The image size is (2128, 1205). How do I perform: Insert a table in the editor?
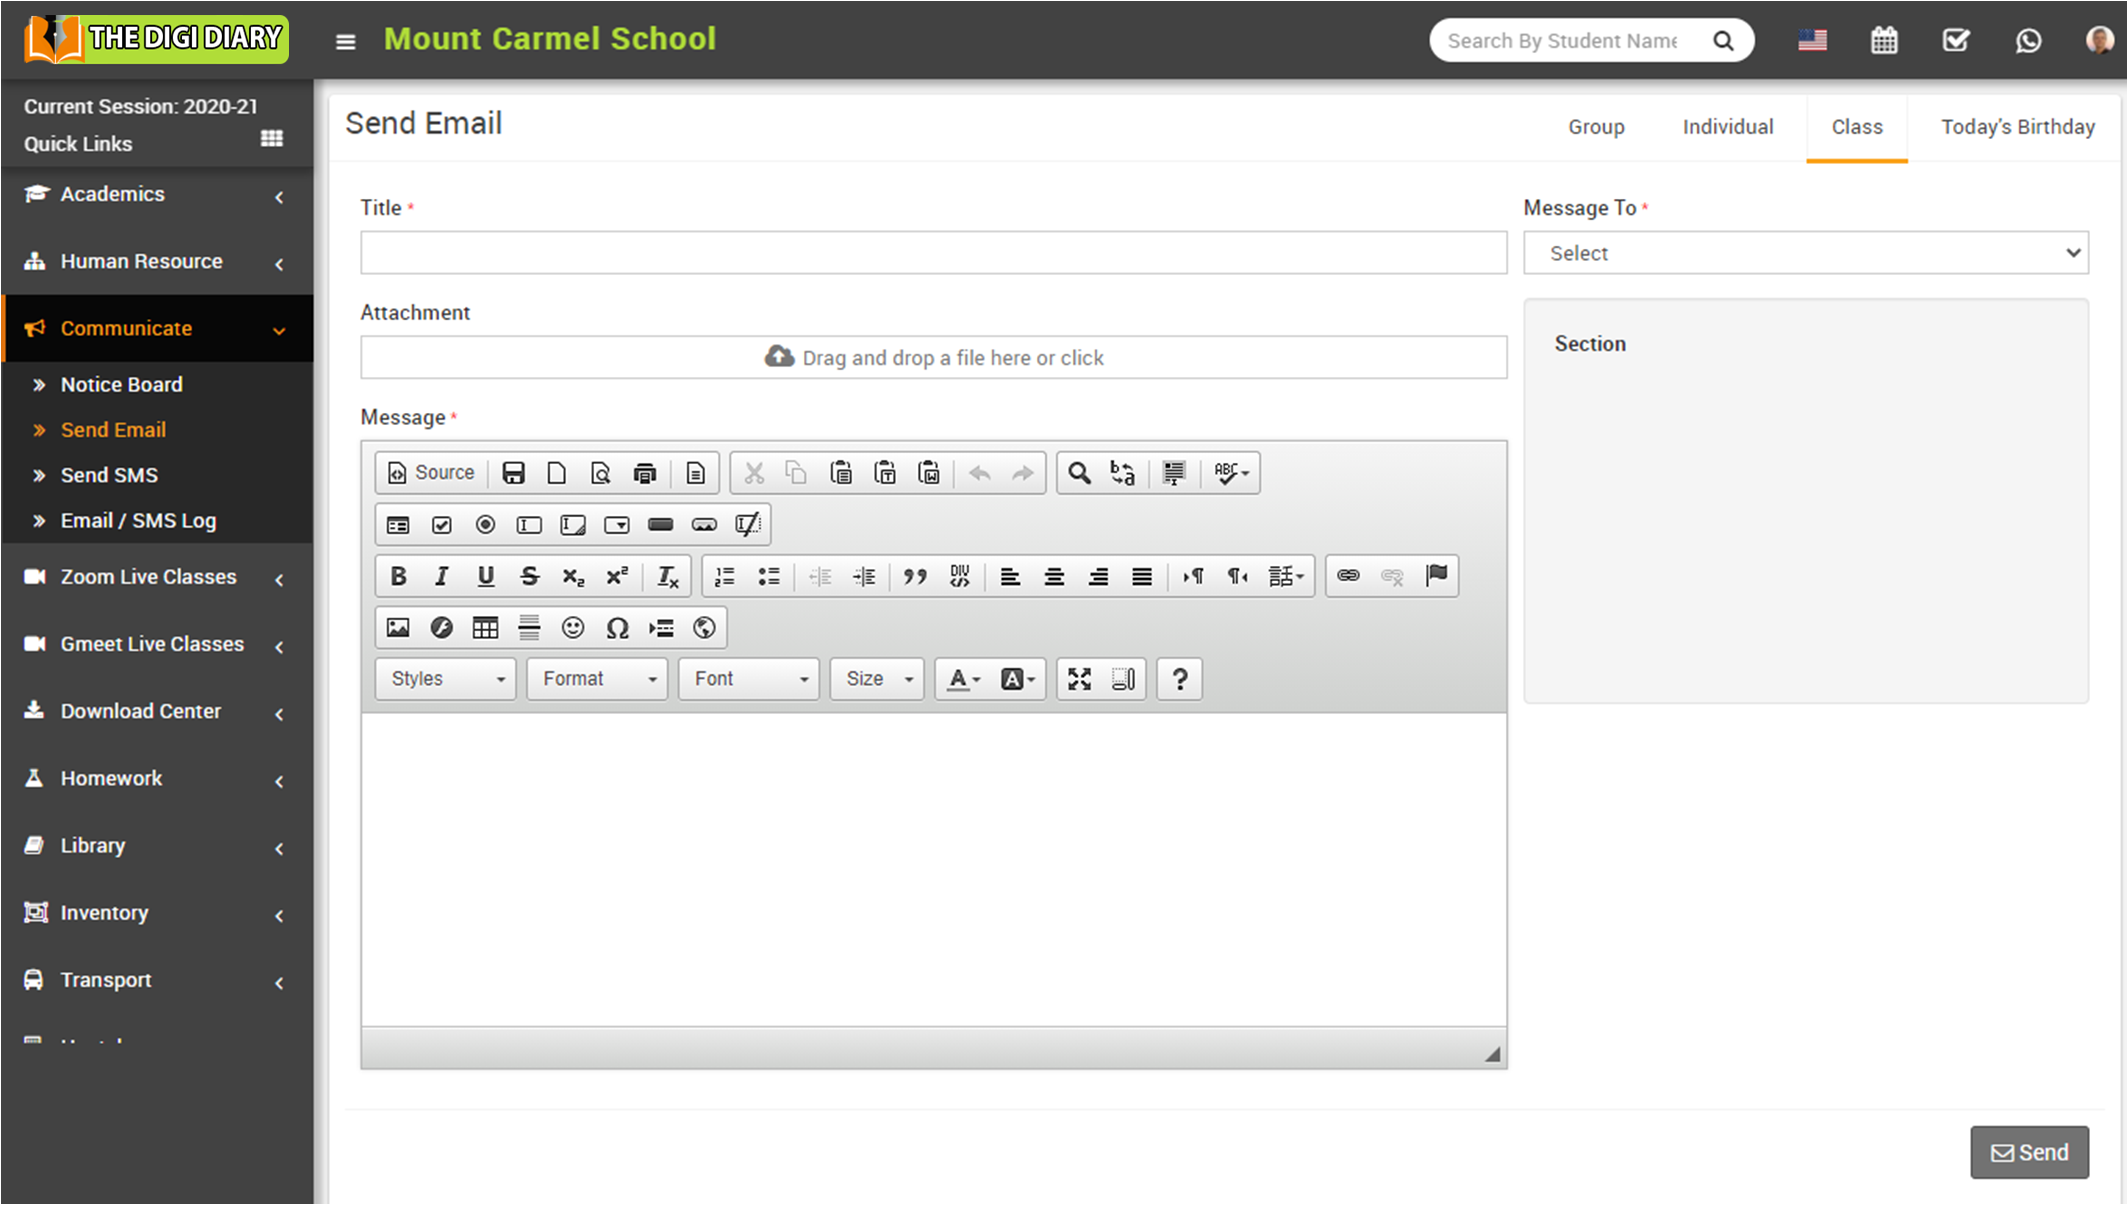(x=485, y=628)
